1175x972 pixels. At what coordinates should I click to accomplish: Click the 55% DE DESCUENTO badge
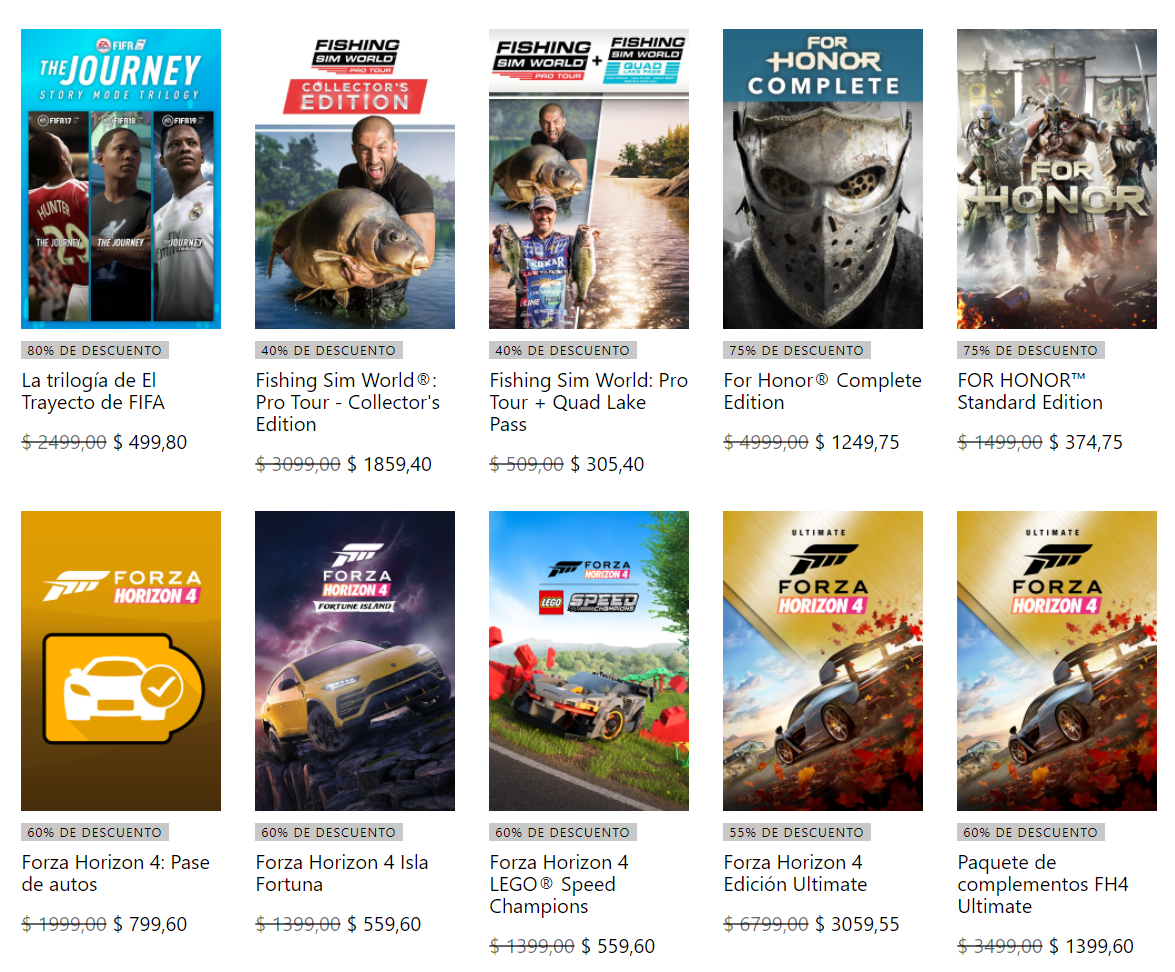tap(796, 832)
